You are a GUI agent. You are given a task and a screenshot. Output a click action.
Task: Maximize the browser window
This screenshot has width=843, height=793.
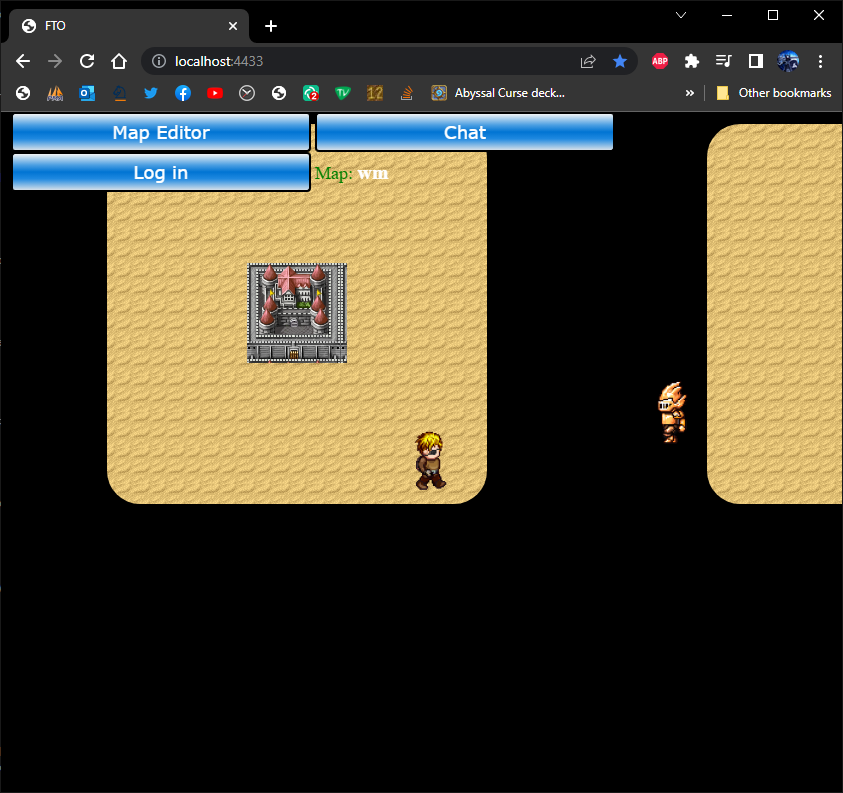(x=773, y=15)
